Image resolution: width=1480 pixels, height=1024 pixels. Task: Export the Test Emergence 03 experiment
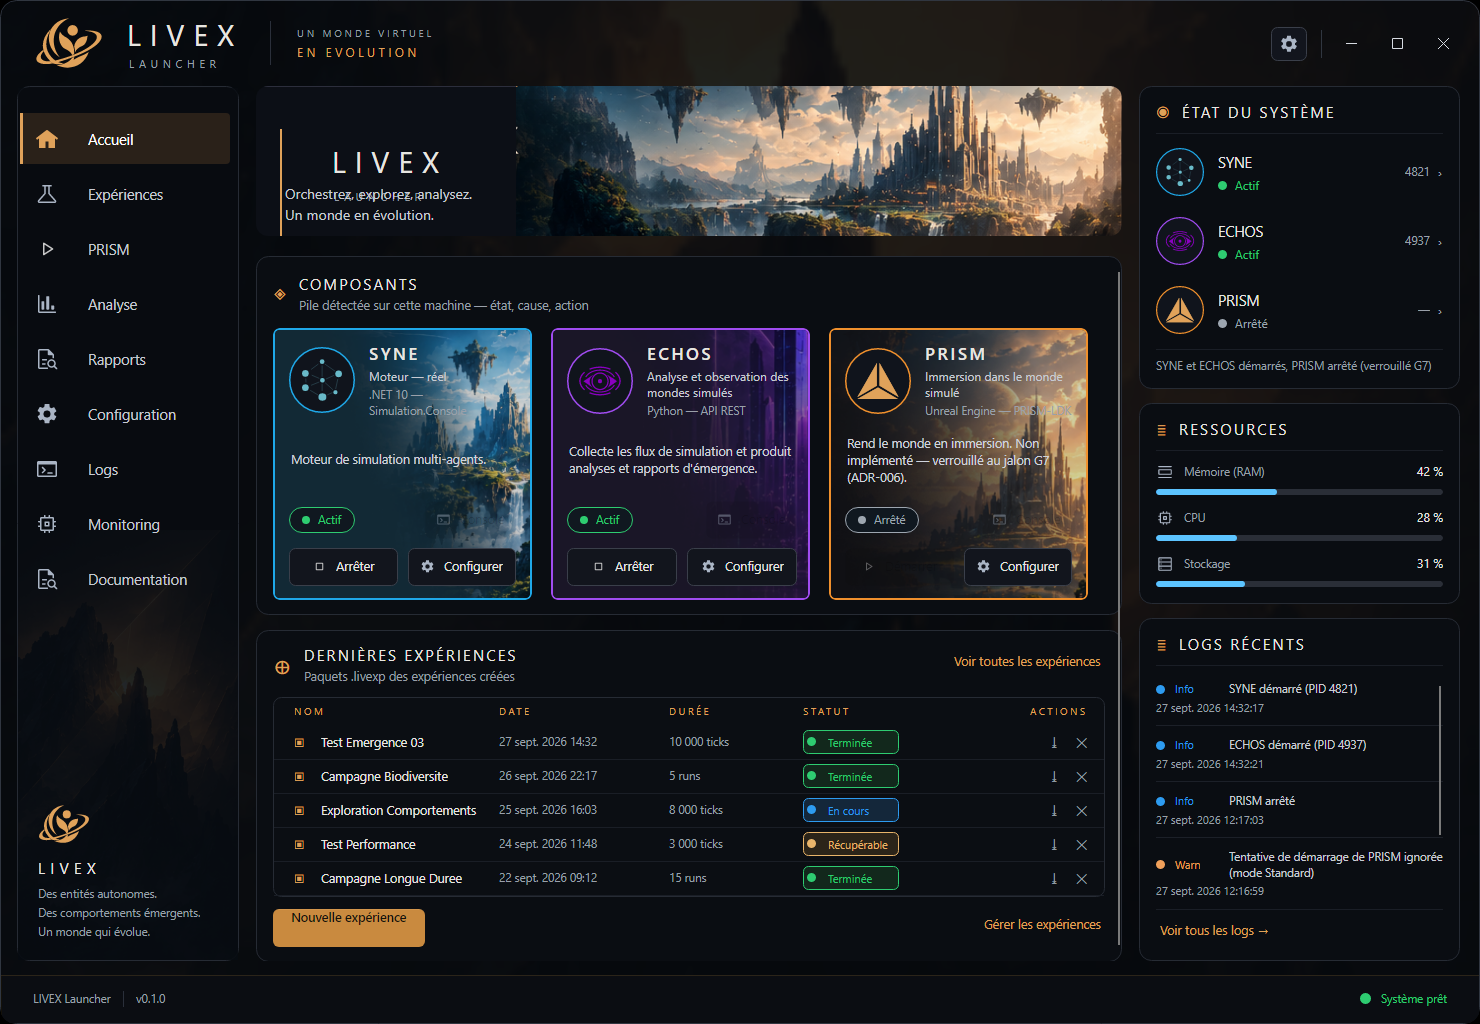pos(1054,743)
